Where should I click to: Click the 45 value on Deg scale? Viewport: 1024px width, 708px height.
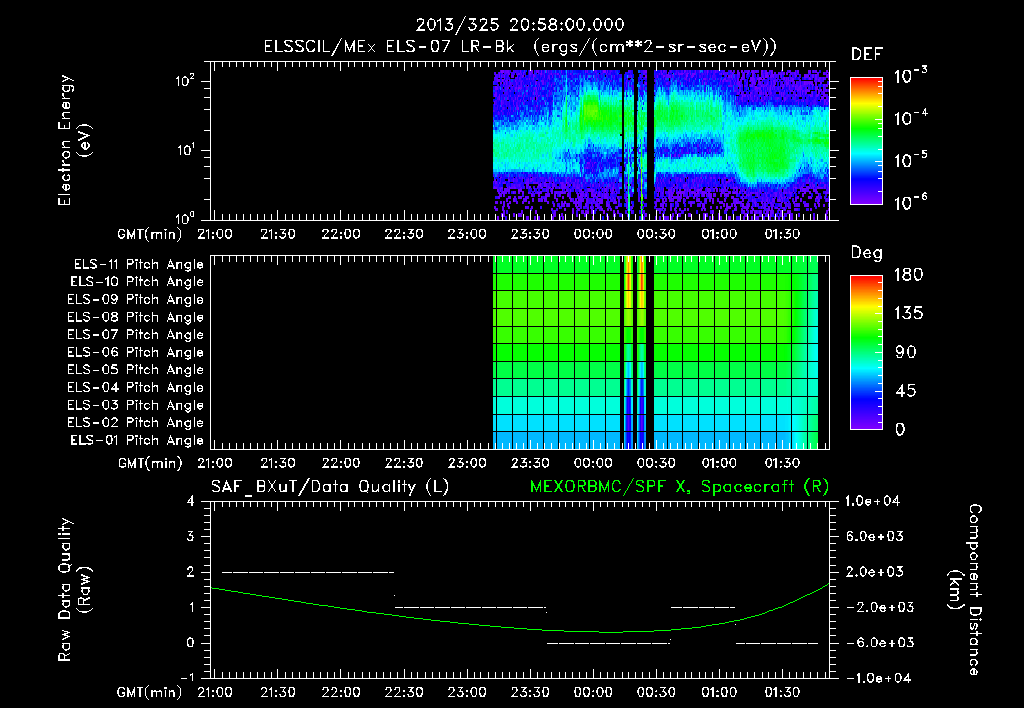[905, 391]
